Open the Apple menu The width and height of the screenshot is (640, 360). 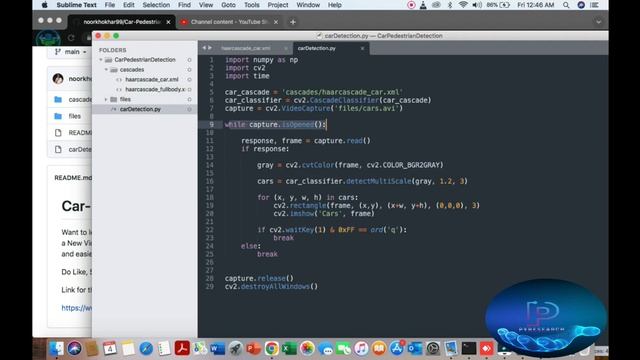pos(44,5)
